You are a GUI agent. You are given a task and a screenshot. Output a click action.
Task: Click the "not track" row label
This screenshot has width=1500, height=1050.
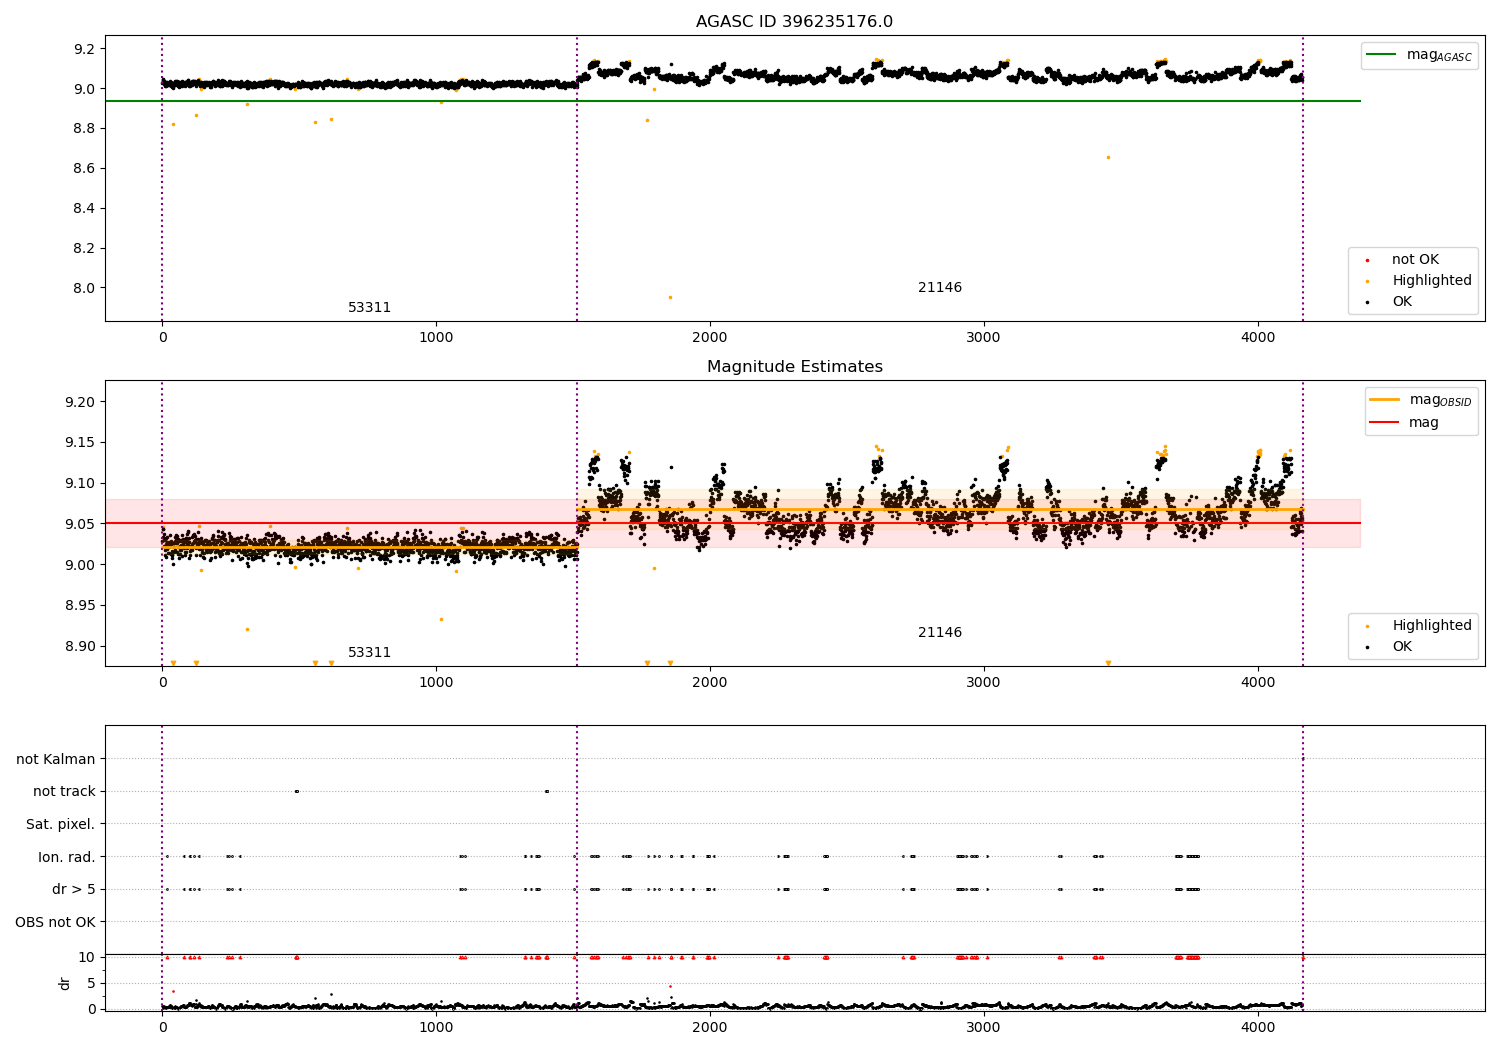pyautogui.click(x=64, y=792)
